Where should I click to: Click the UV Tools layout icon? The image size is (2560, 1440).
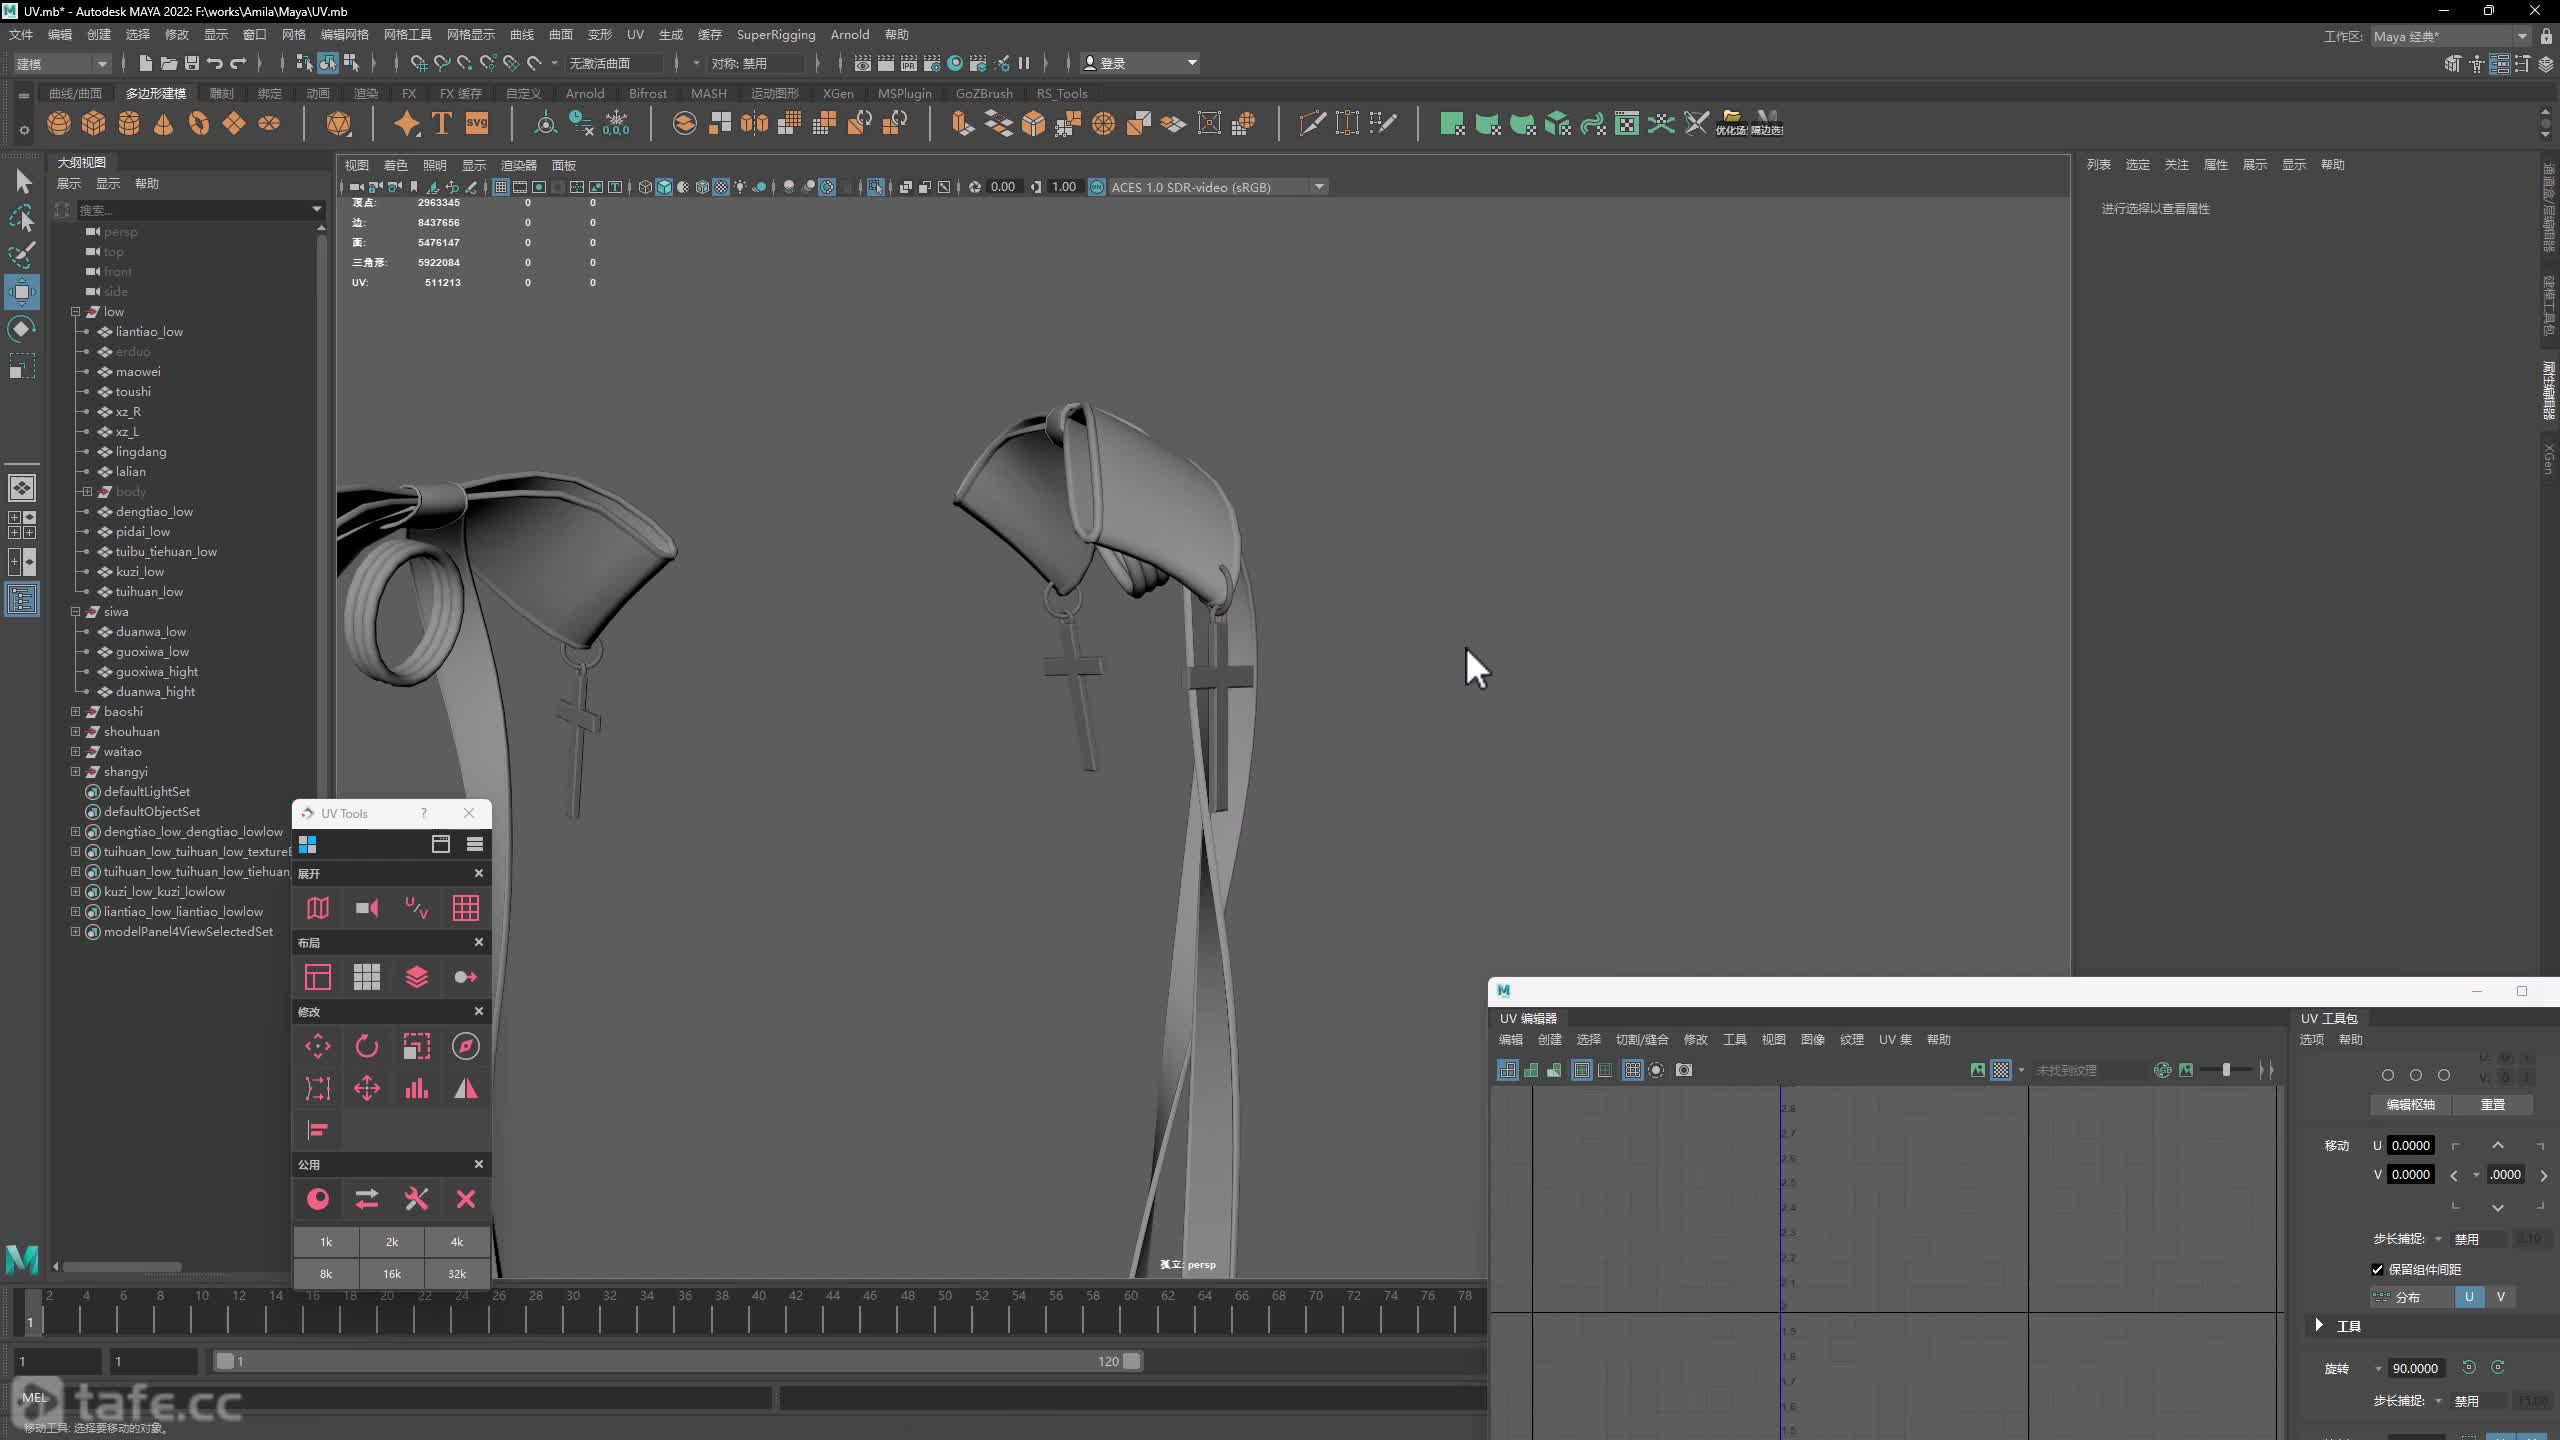318,977
